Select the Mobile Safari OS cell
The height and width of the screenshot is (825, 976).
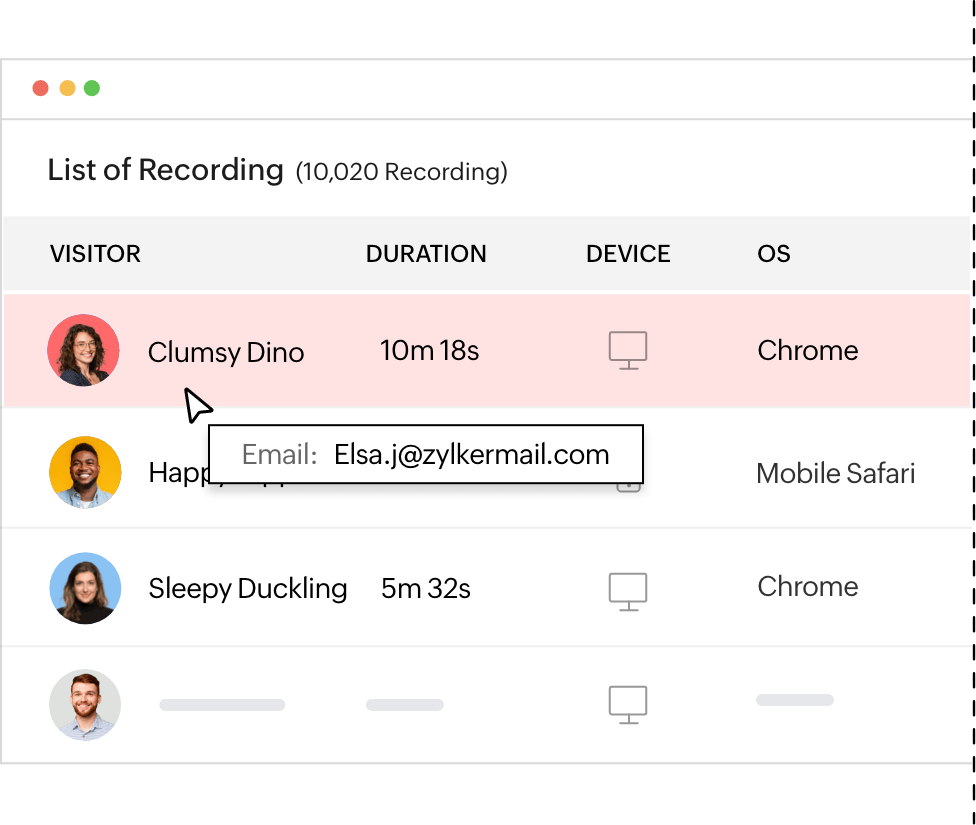pos(835,473)
